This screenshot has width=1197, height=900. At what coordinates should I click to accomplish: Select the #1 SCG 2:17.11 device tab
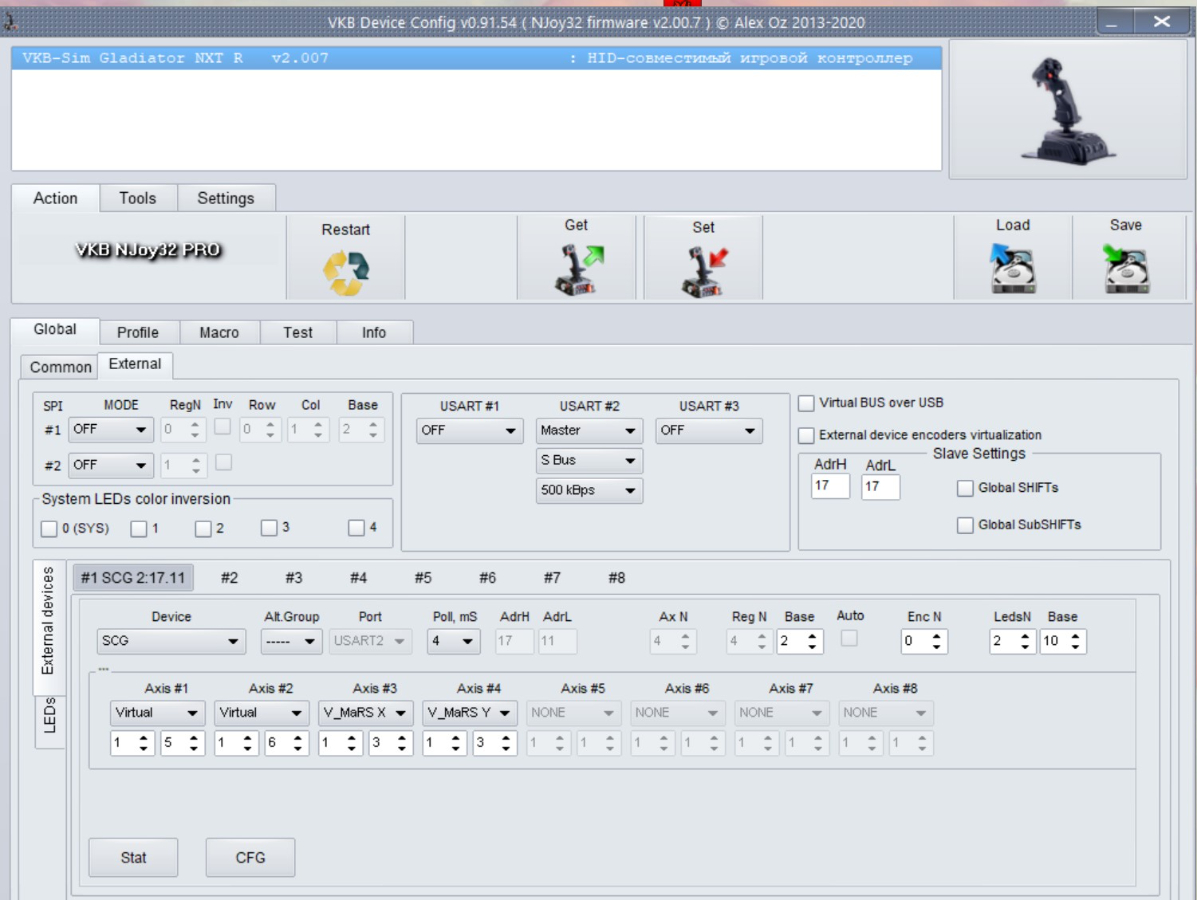[134, 578]
